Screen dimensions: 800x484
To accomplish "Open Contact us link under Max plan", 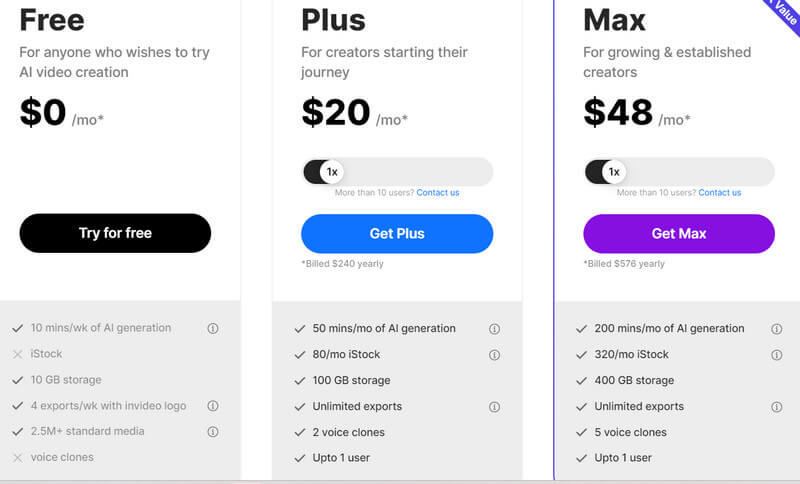I will [x=720, y=193].
